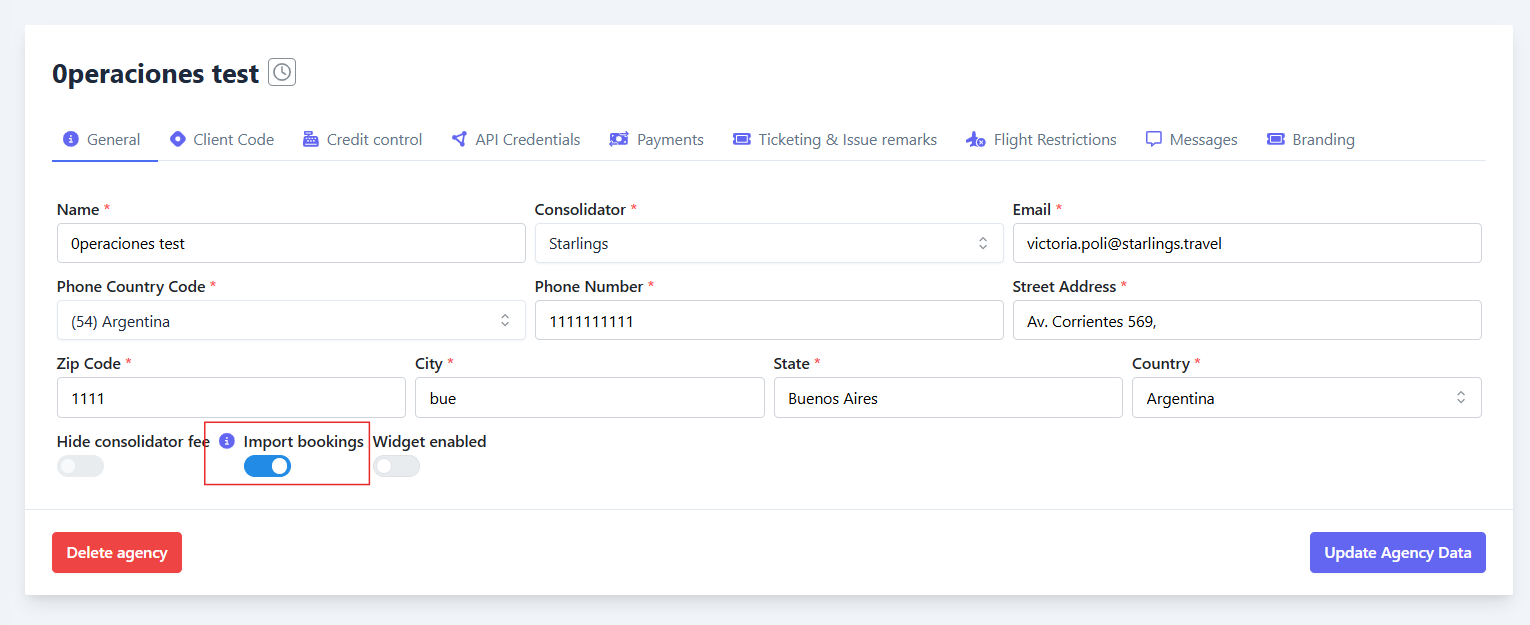Focus the Street Address text field
The width and height of the screenshot is (1530, 625).
1246,321
